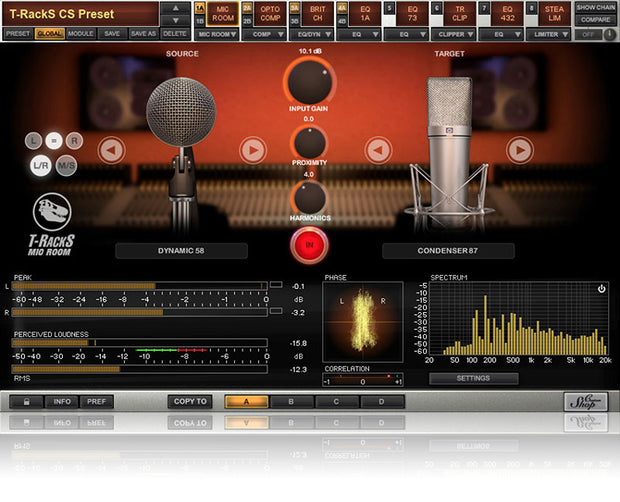This screenshot has width=620, height=502.
Task: Click the HARMONICS knob
Action: tap(310, 198)
